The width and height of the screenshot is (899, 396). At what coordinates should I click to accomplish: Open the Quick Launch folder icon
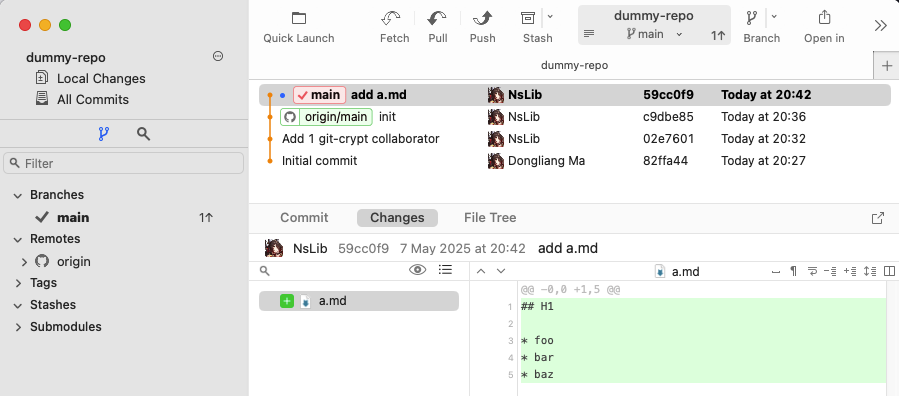299,18
